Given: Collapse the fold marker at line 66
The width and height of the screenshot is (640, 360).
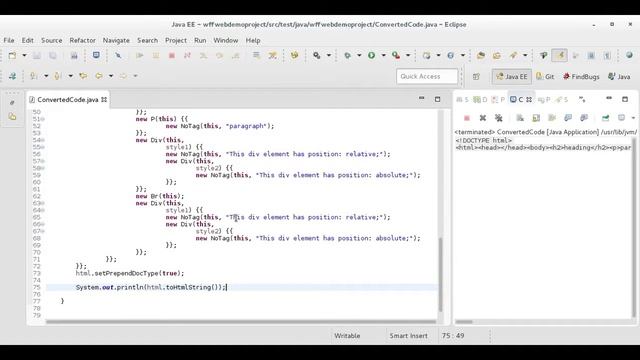Looking at the screenshot, I should coord(43,224).
